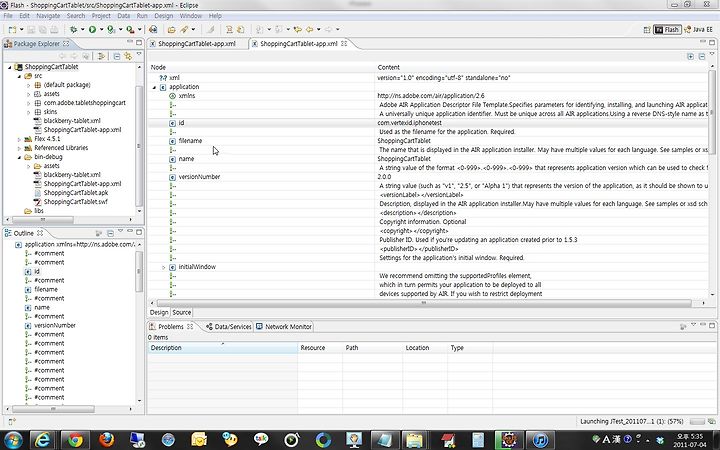Screen dimensions: 720x450
Task: Open the Window menu
Action: pyautogui.click(x=191, y=16)
